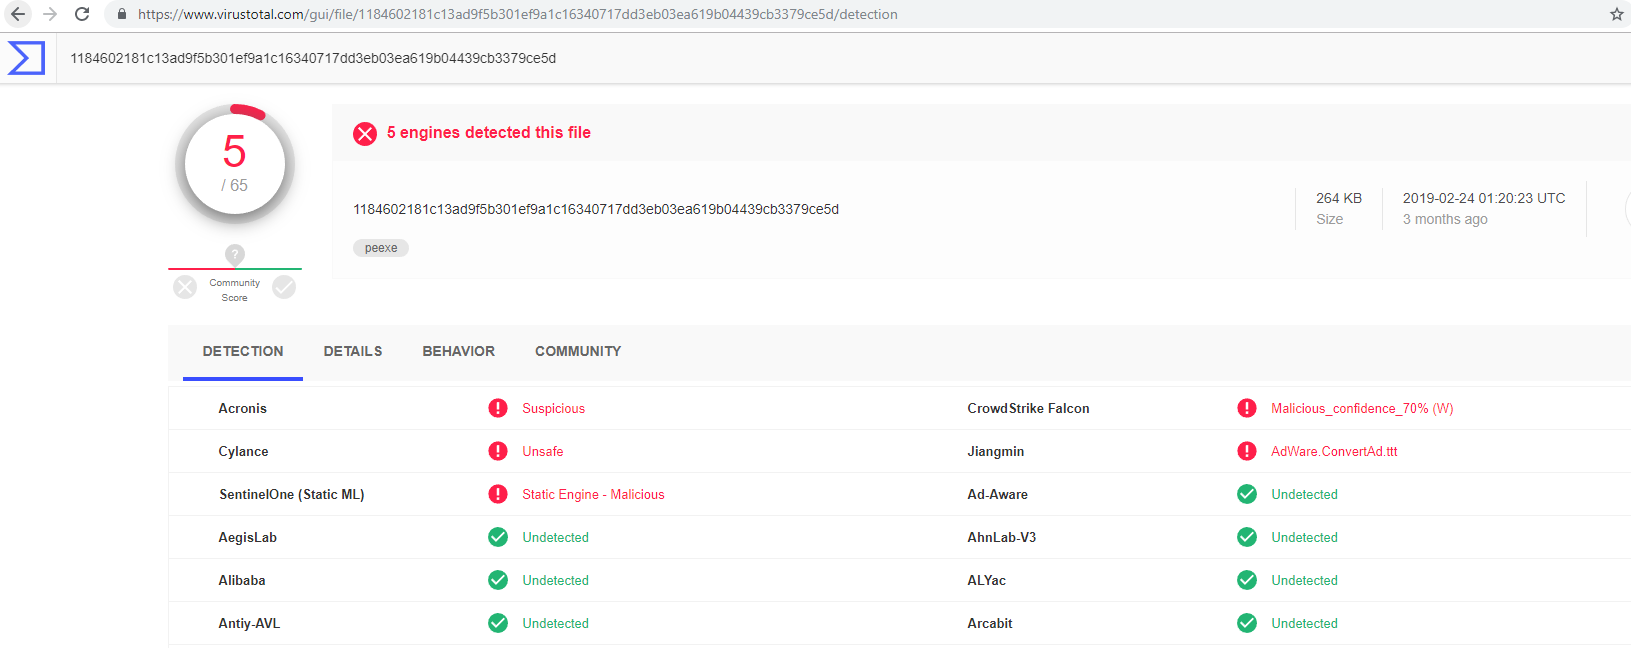This screenshot has width=1631, height=648.
Task: Click the Static Engine - Malicious result
Action: 593,494
